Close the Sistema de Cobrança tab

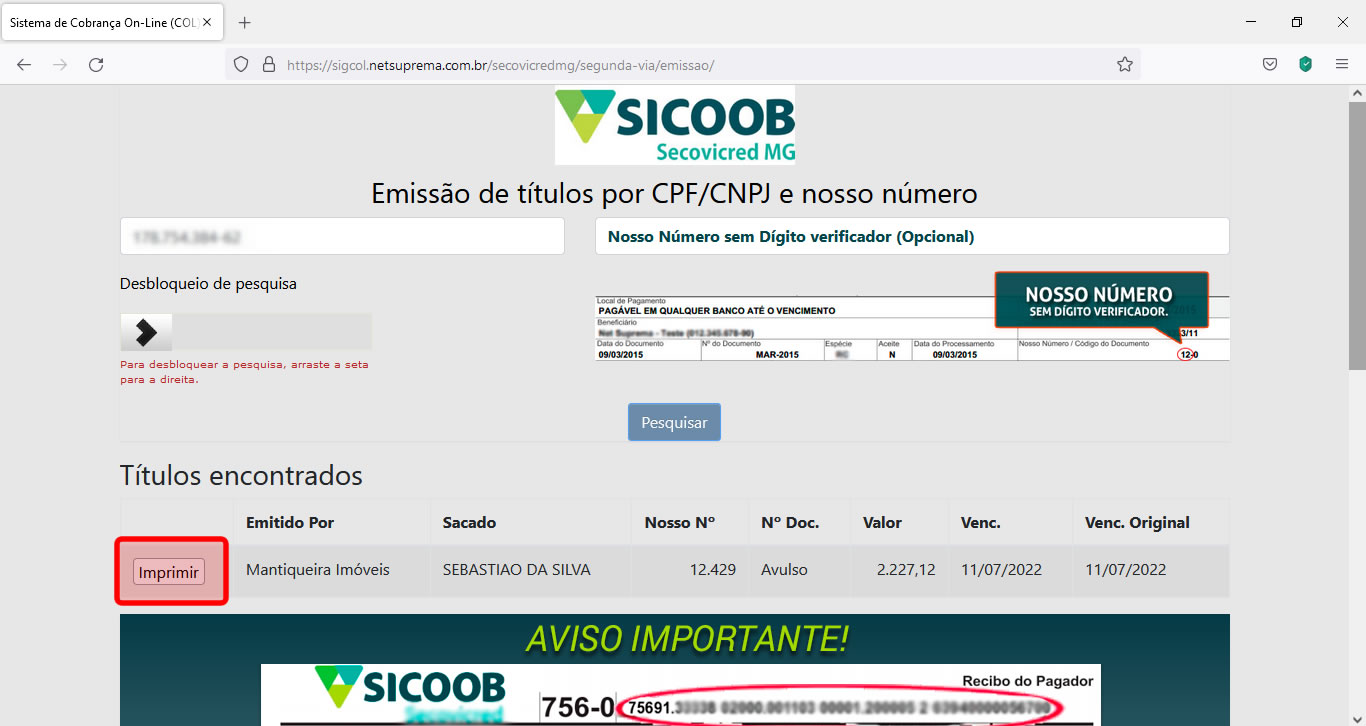click(x=207, y=22)
